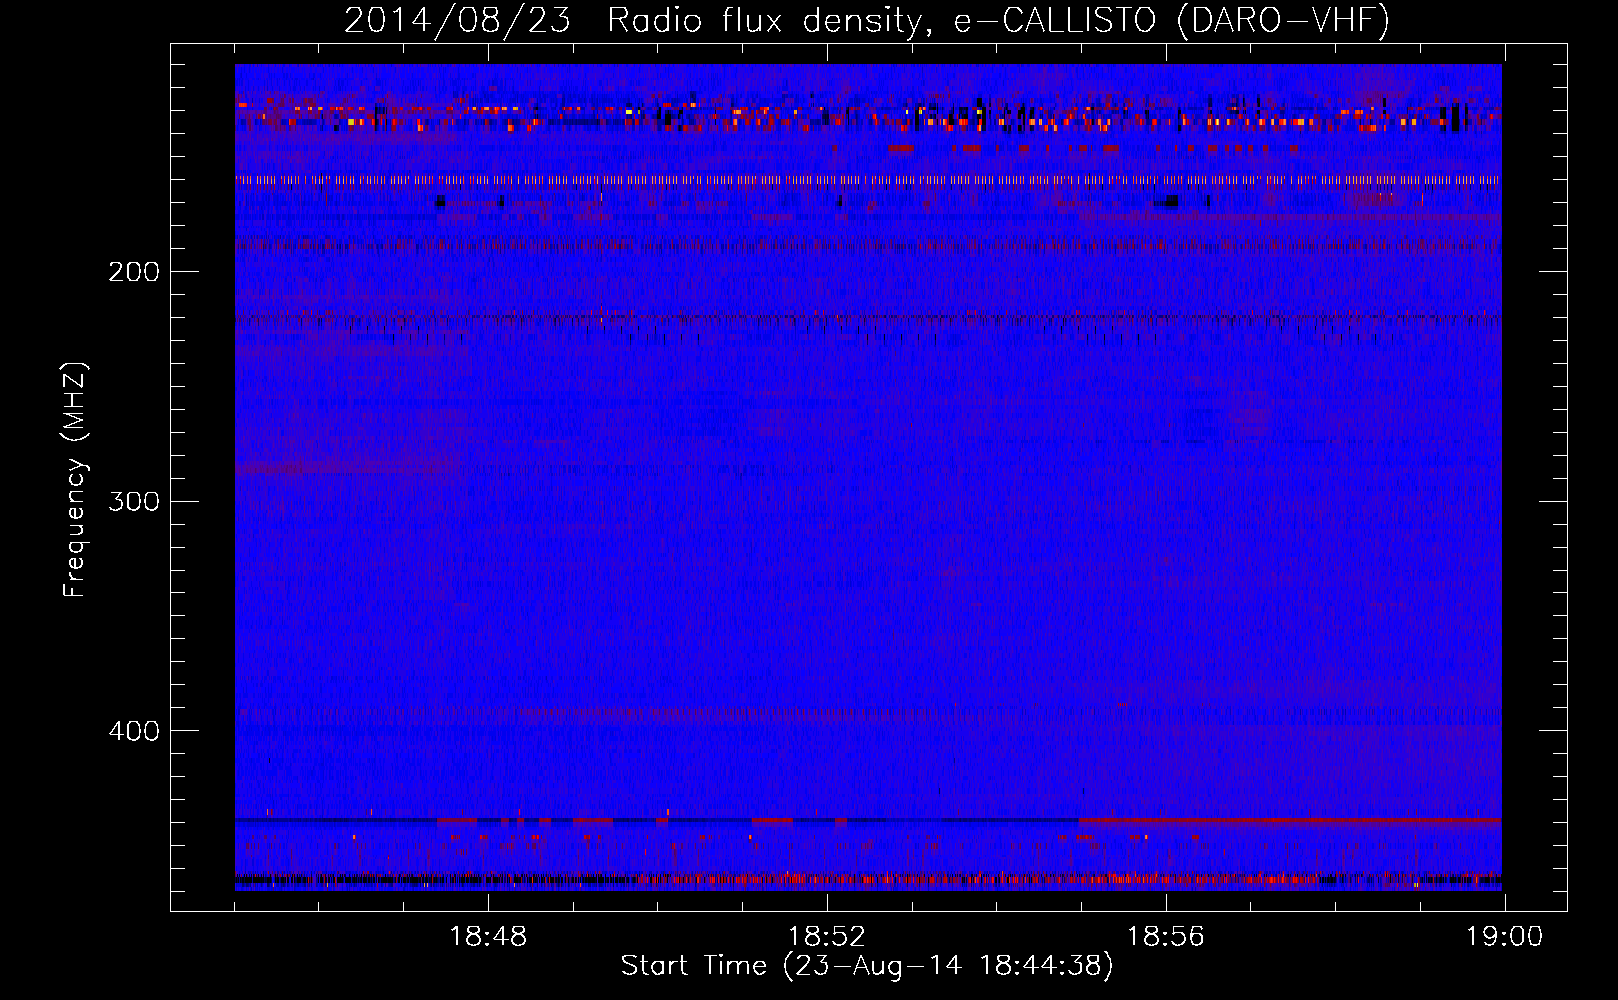Click the black margin right of the spectrogram

1533,477
